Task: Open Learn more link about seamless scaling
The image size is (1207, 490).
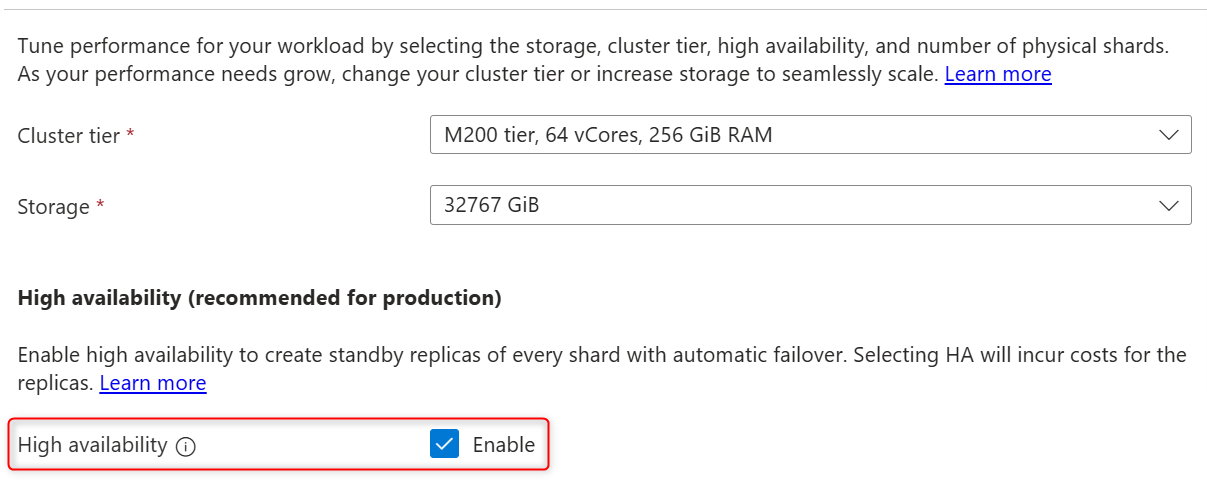Action: pos(997,74)
